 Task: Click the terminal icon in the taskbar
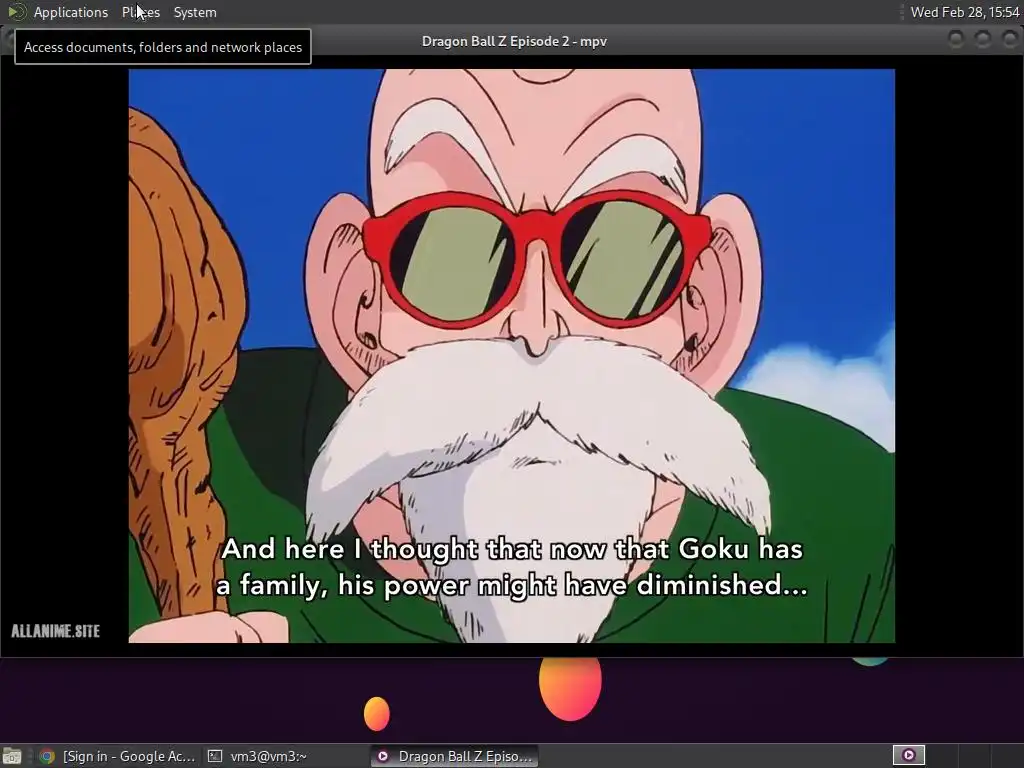215,756
